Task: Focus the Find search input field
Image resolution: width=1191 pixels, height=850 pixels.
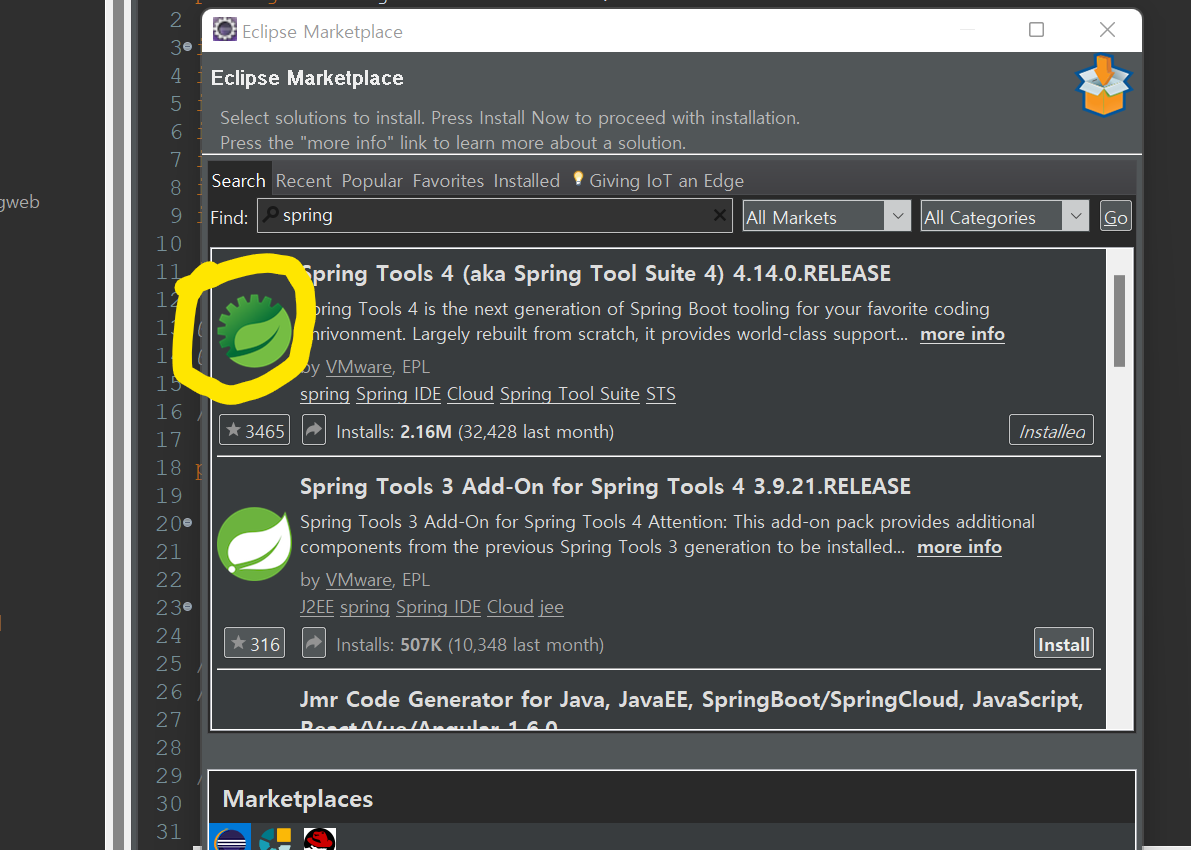Action: [x=494, y=216]
